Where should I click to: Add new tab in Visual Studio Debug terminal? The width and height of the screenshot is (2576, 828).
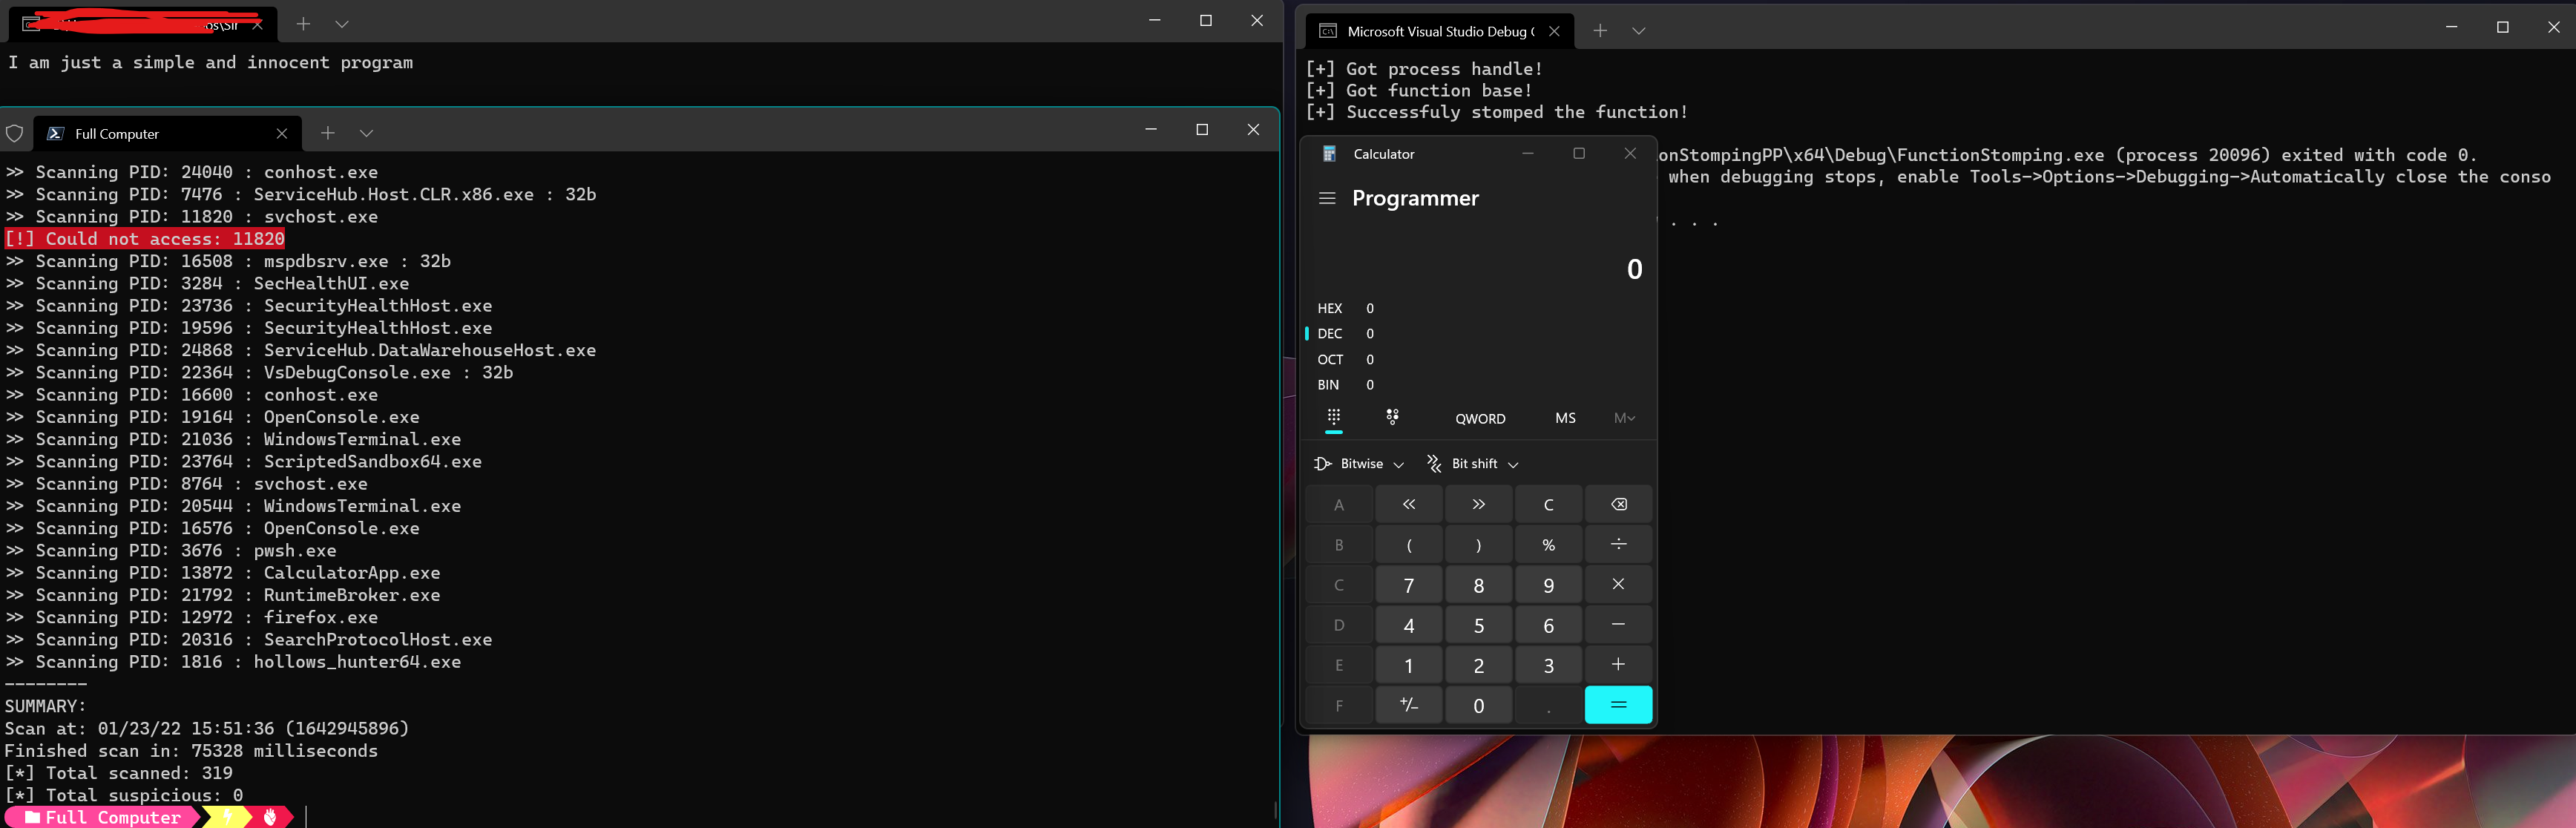click(x=1599, y=31)
